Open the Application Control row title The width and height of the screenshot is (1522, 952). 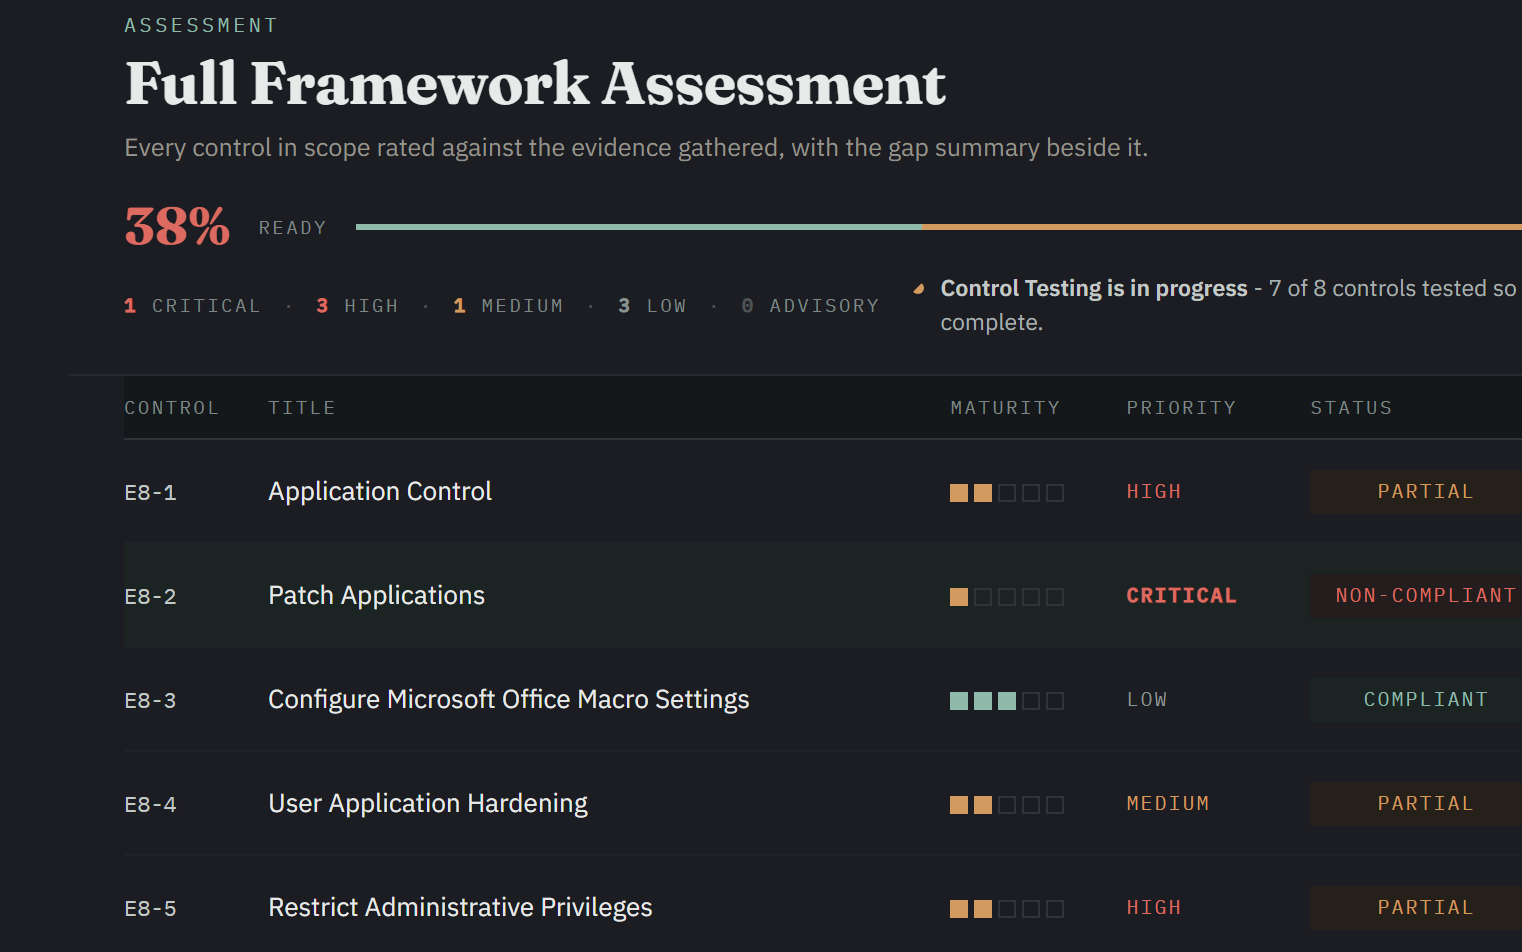click(380, 492)
